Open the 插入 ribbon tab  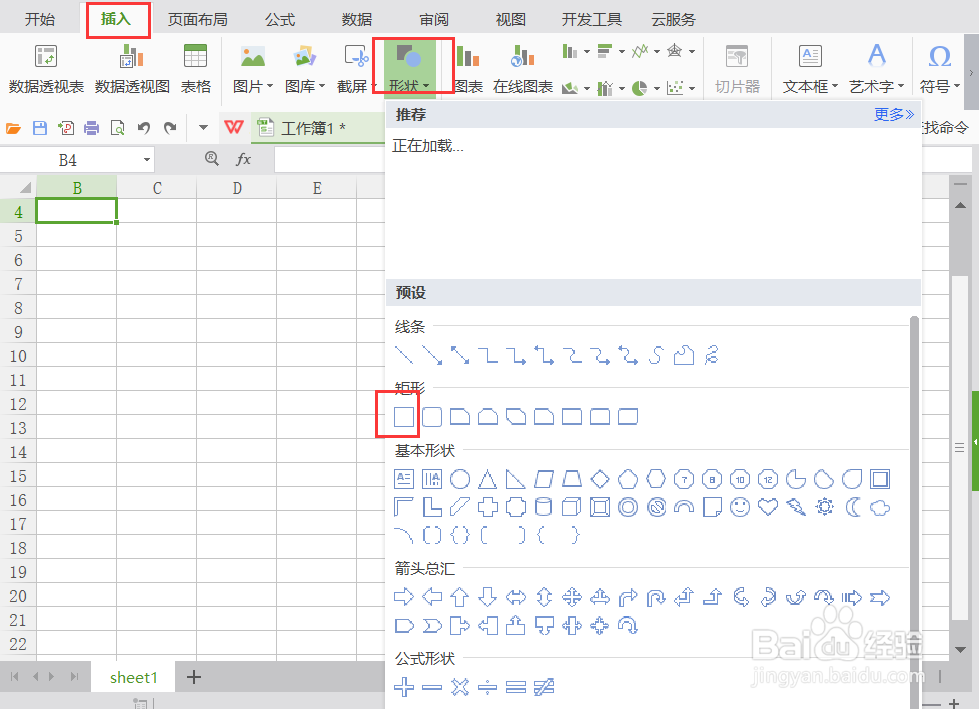click(x=116, y=19)
